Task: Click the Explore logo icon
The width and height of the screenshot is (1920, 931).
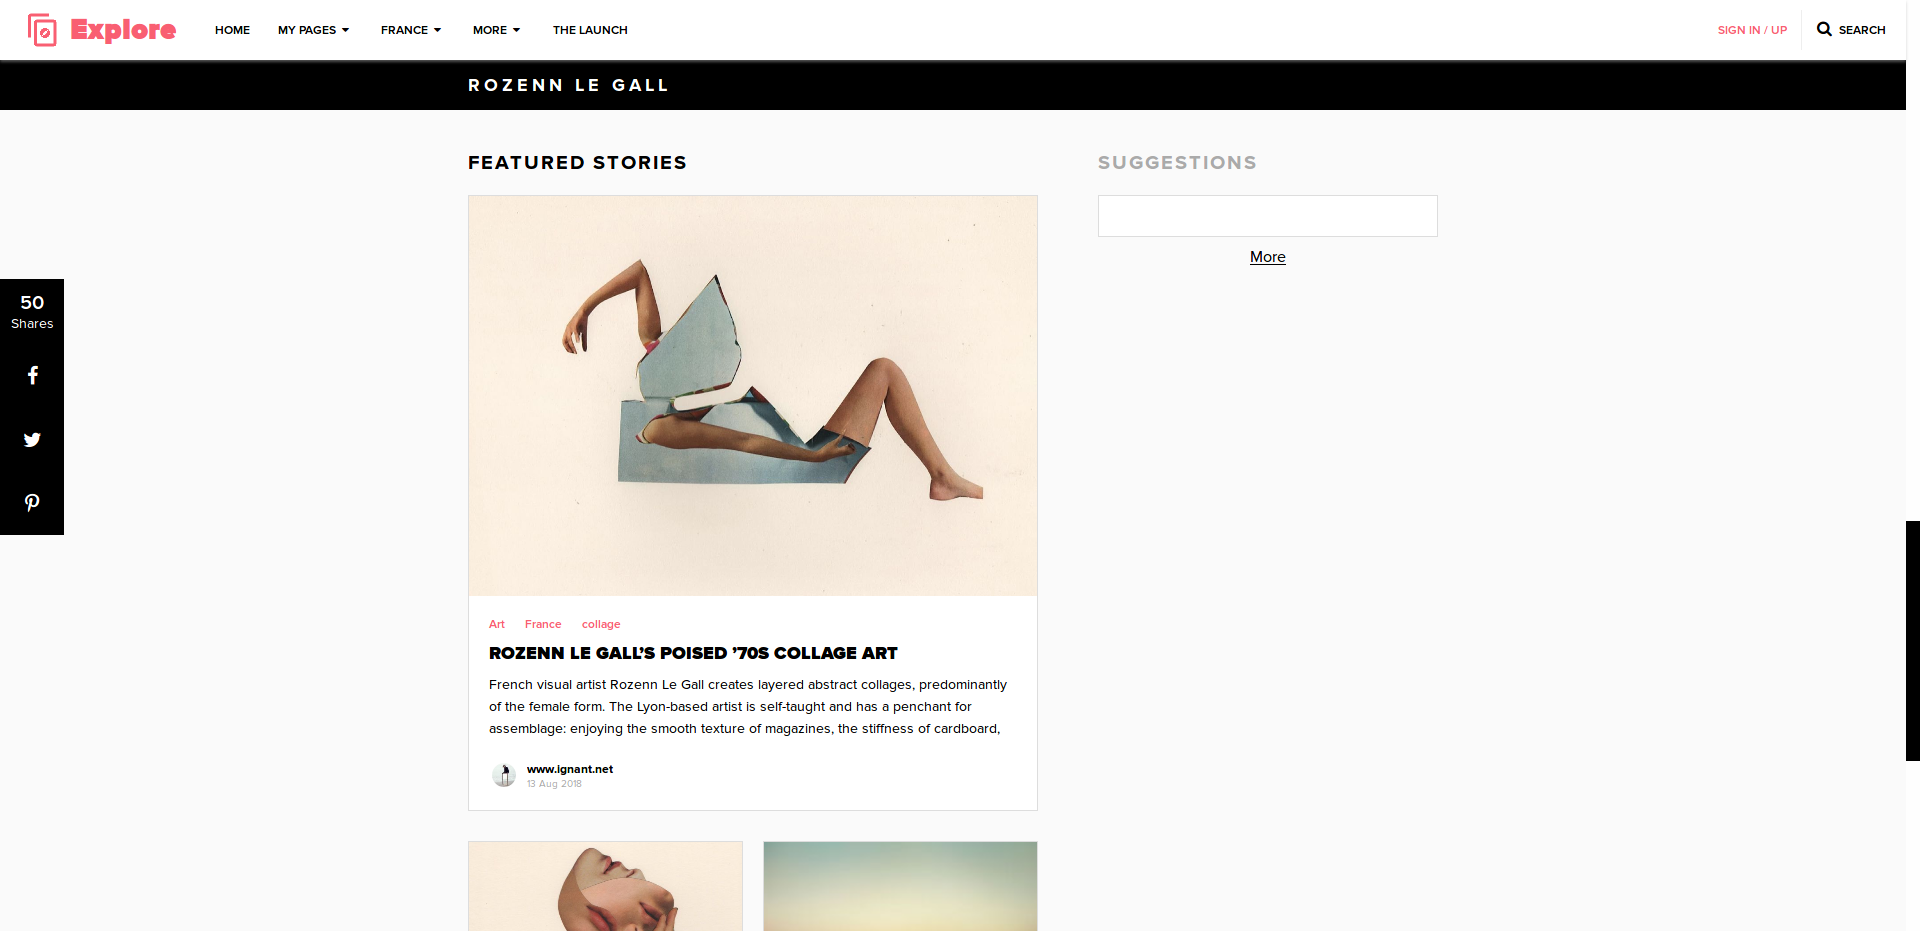Action: [42, 30]
